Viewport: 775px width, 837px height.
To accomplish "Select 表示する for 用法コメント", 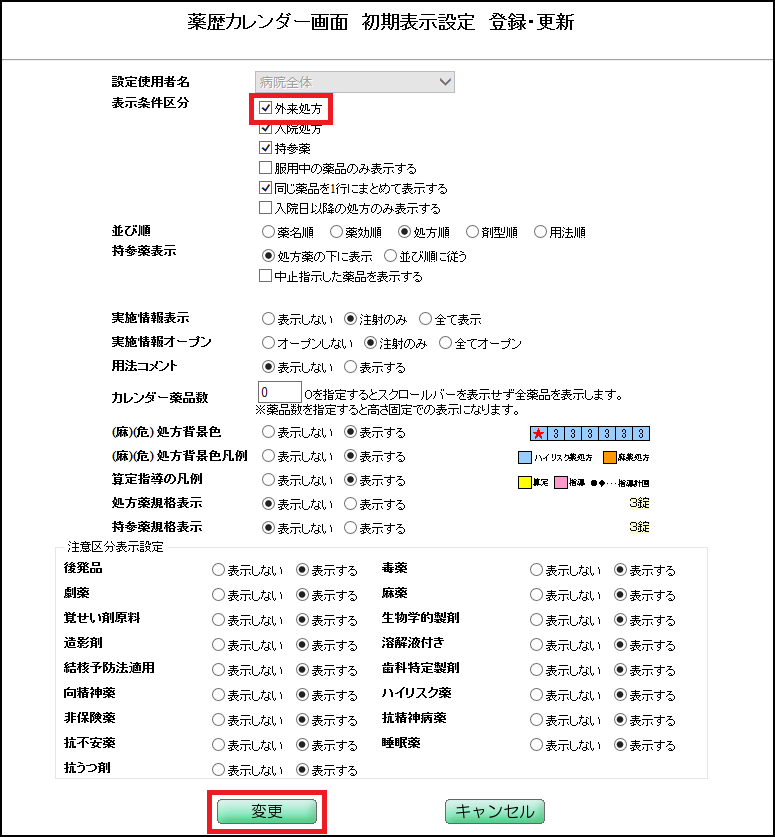I will pyautogui.click(x=350, y=367).
